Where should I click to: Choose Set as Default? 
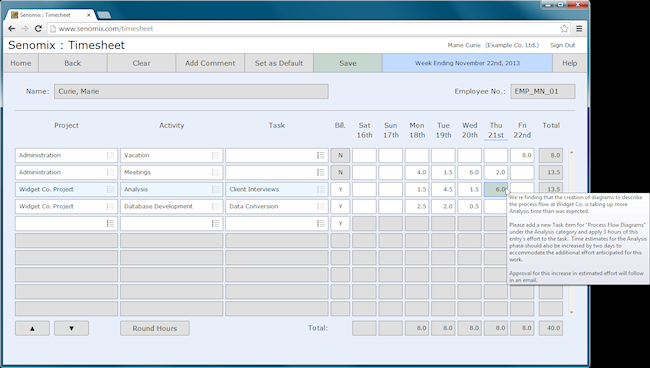[x=279, y=63]
